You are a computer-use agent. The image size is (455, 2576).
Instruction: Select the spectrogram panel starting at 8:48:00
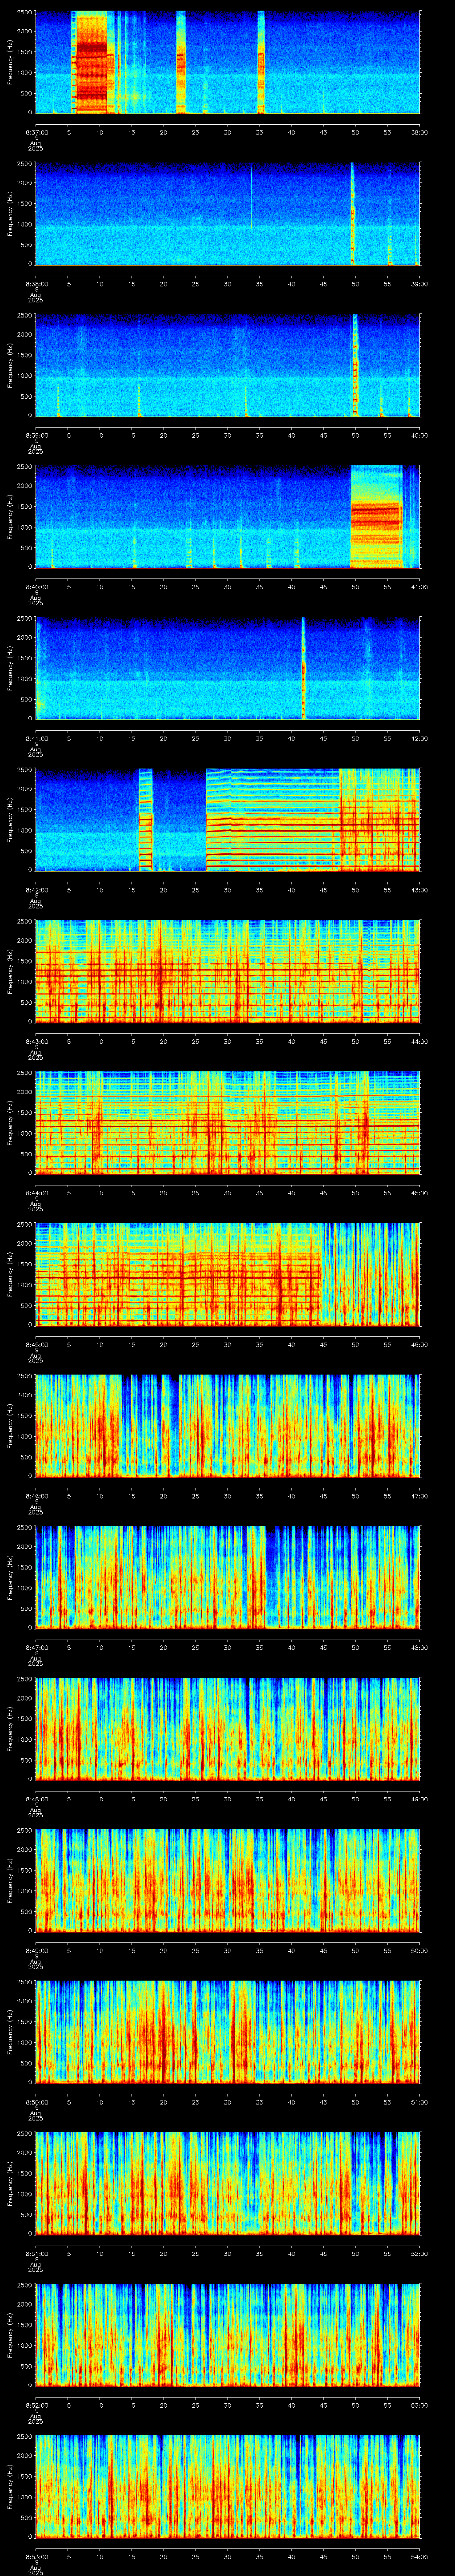228,1729
